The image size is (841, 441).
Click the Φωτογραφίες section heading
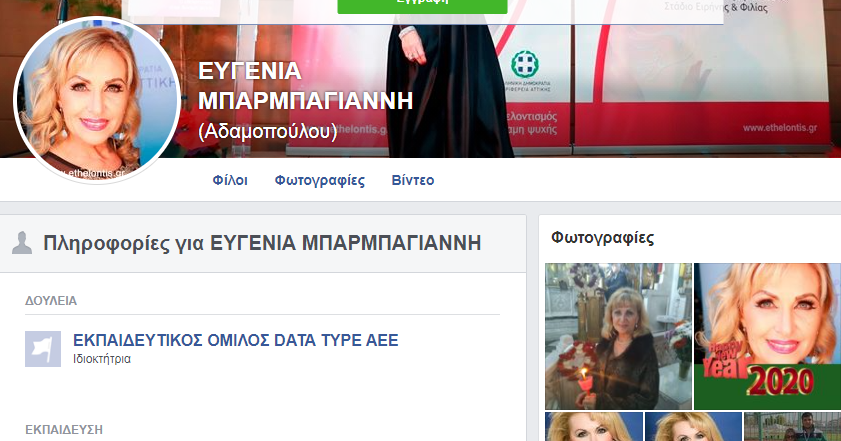click(x=602, y=238)
